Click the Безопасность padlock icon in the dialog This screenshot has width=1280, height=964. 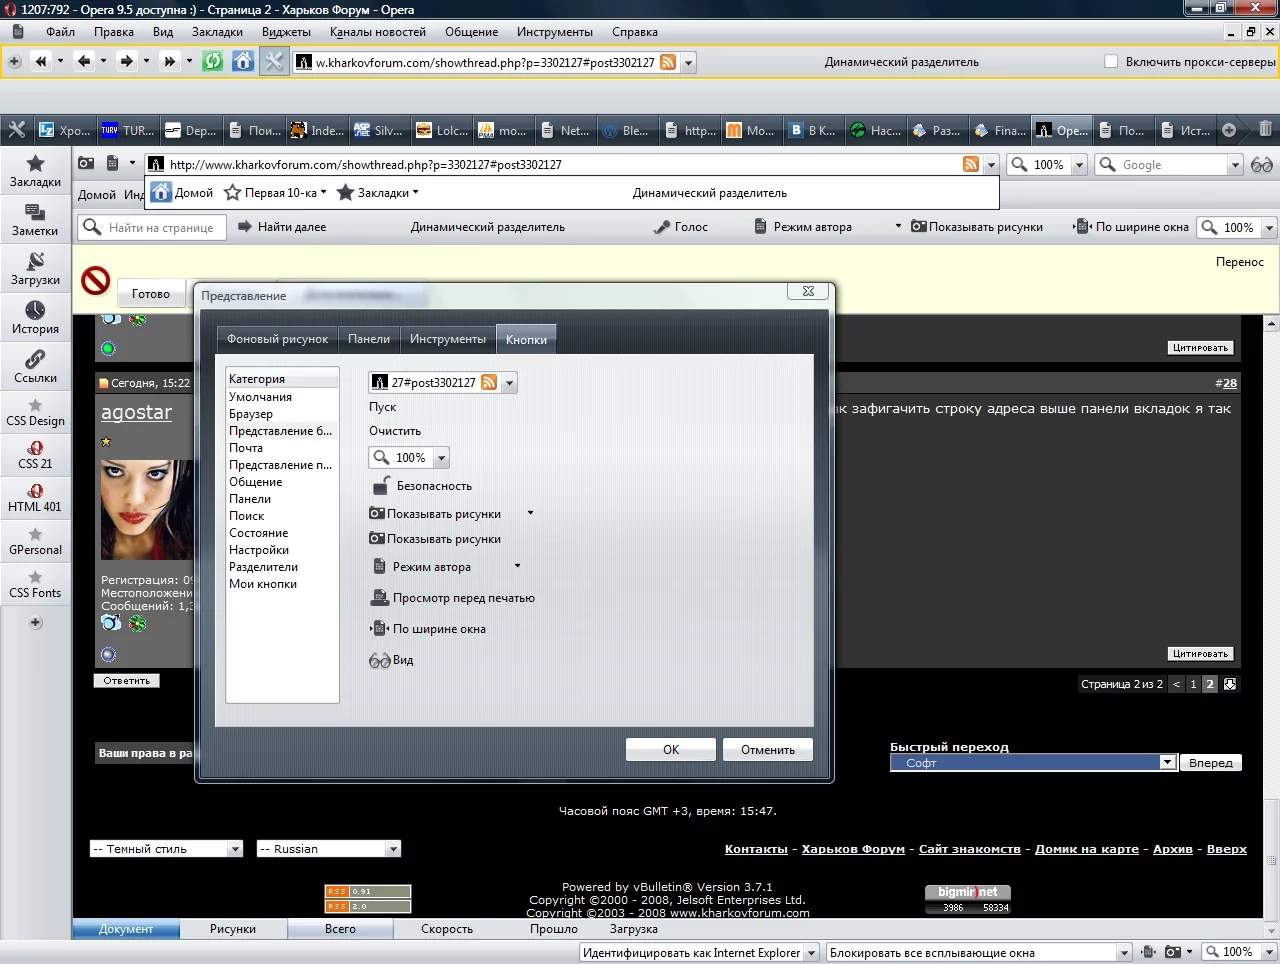[x=380, y=485]
